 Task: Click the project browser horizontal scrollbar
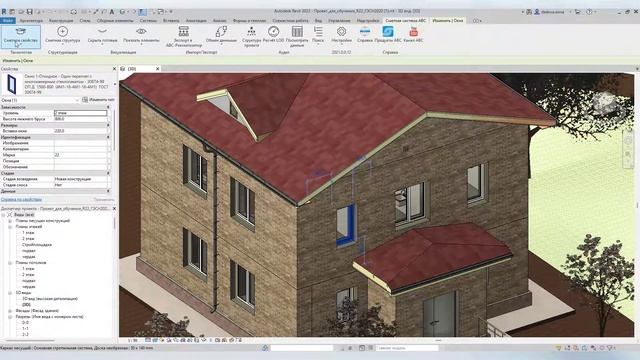pyautogui.click(x=31, y=340)
